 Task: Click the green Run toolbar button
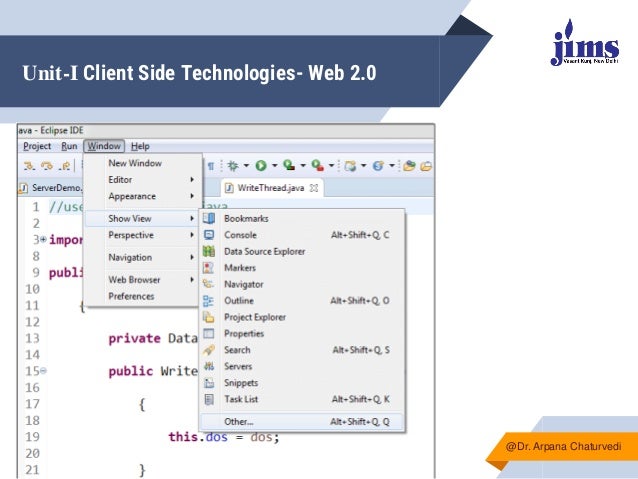[261, 166]
